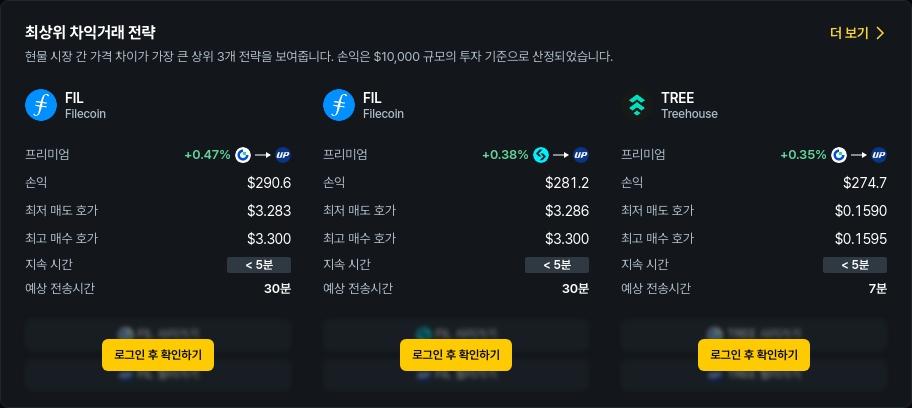Click the $290.6 profit value
Image resolution: width=912 pixels, height=408 pixels.
269,183
